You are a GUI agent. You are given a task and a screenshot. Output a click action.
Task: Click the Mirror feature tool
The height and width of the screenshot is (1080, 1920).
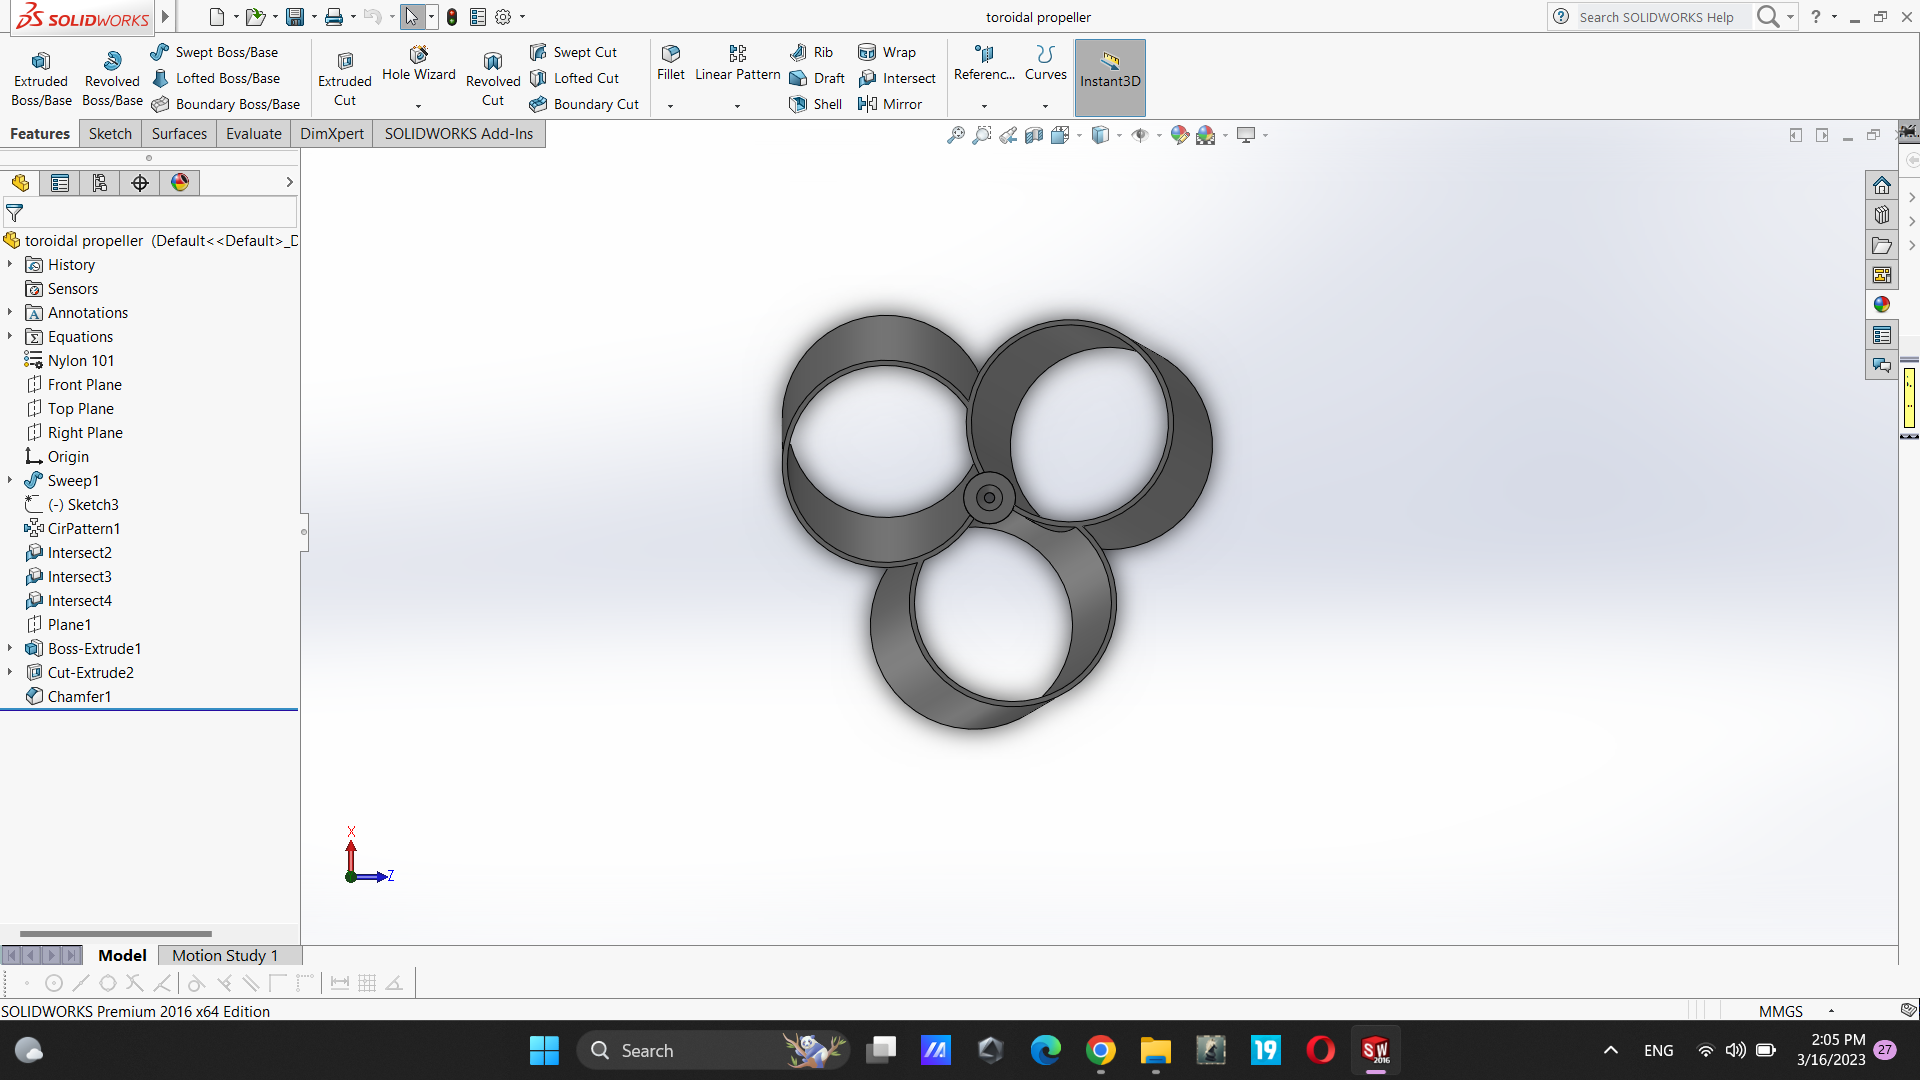point(890,104)
